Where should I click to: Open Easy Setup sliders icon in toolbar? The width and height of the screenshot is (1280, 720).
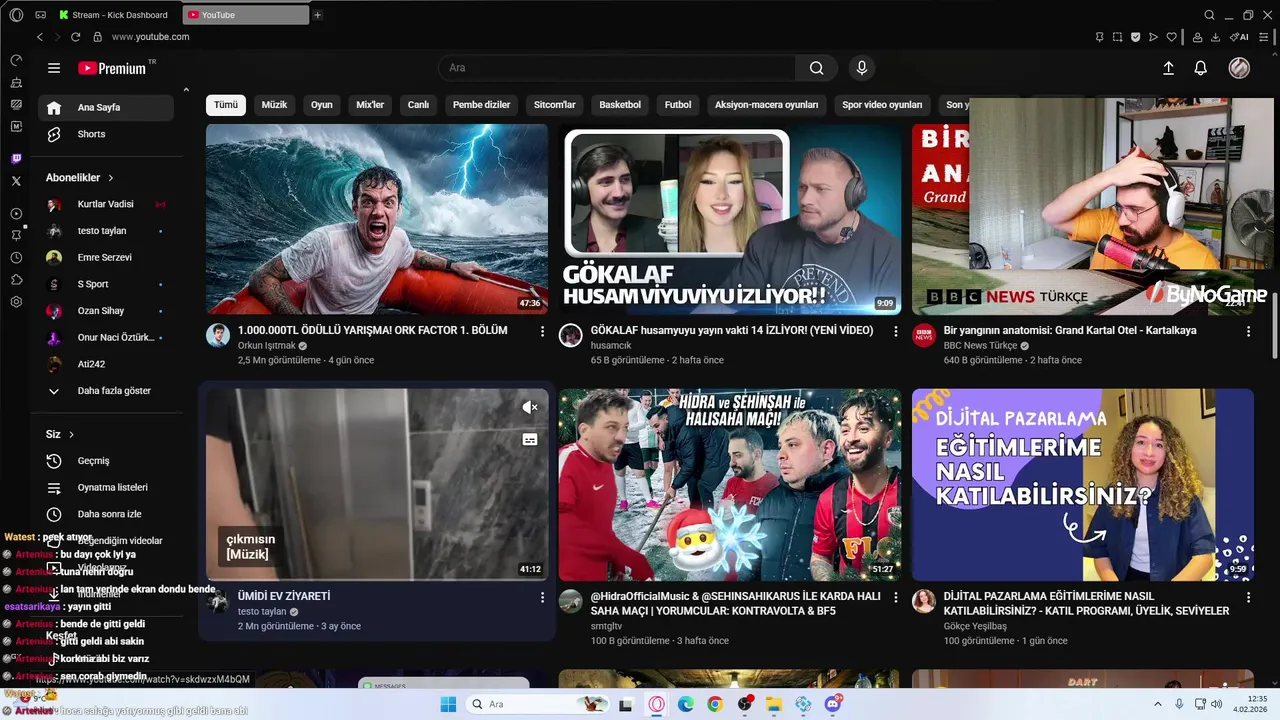[1265, 37]
